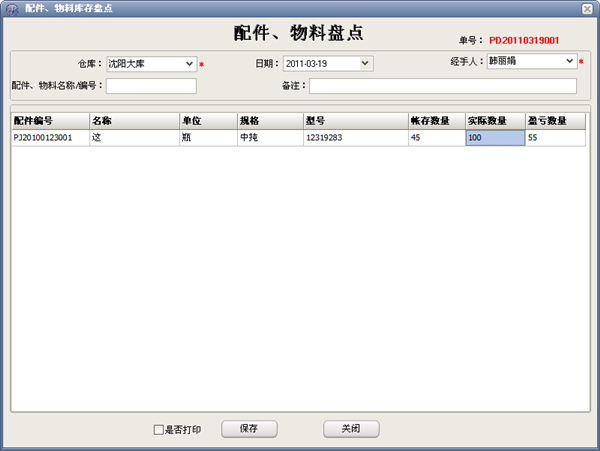Image resolution: width=600 pixels, height=451 pixels.
Task: Close the 配件、物料库存盘点 dialog window
Action: (587, 8)
